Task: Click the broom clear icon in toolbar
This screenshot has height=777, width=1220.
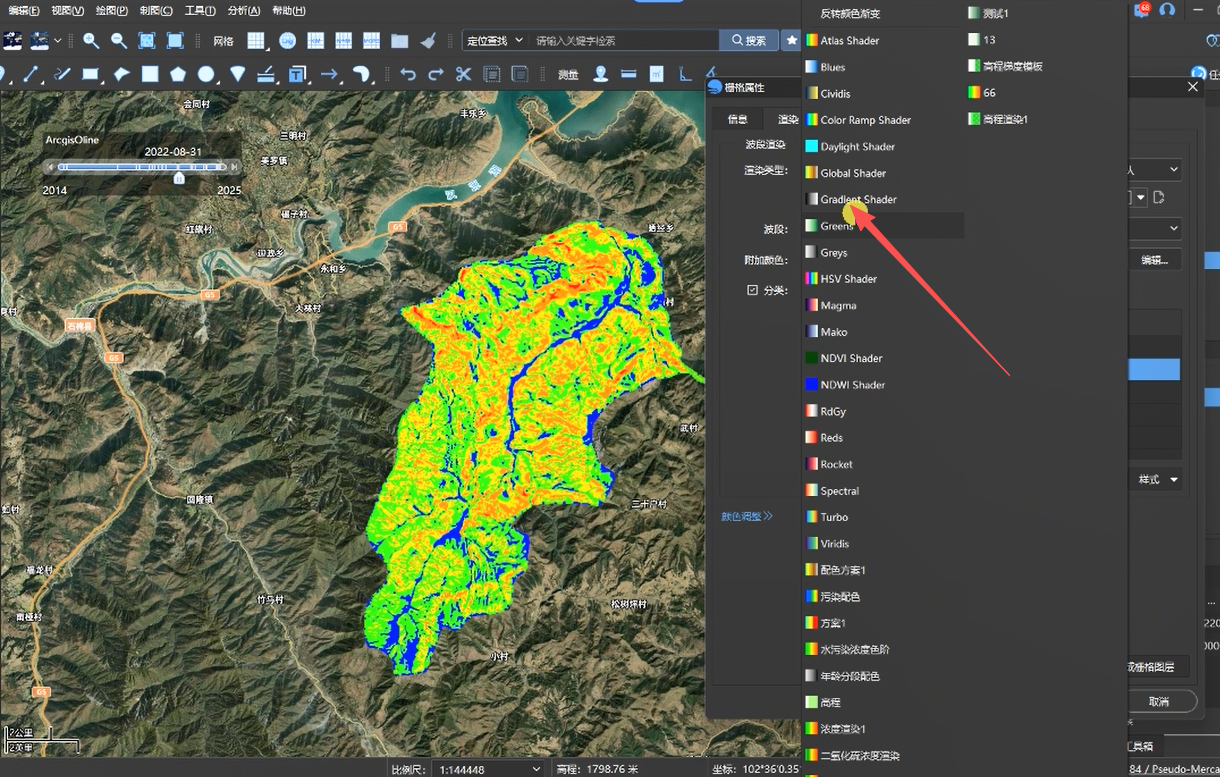Action: coord(428,41)
